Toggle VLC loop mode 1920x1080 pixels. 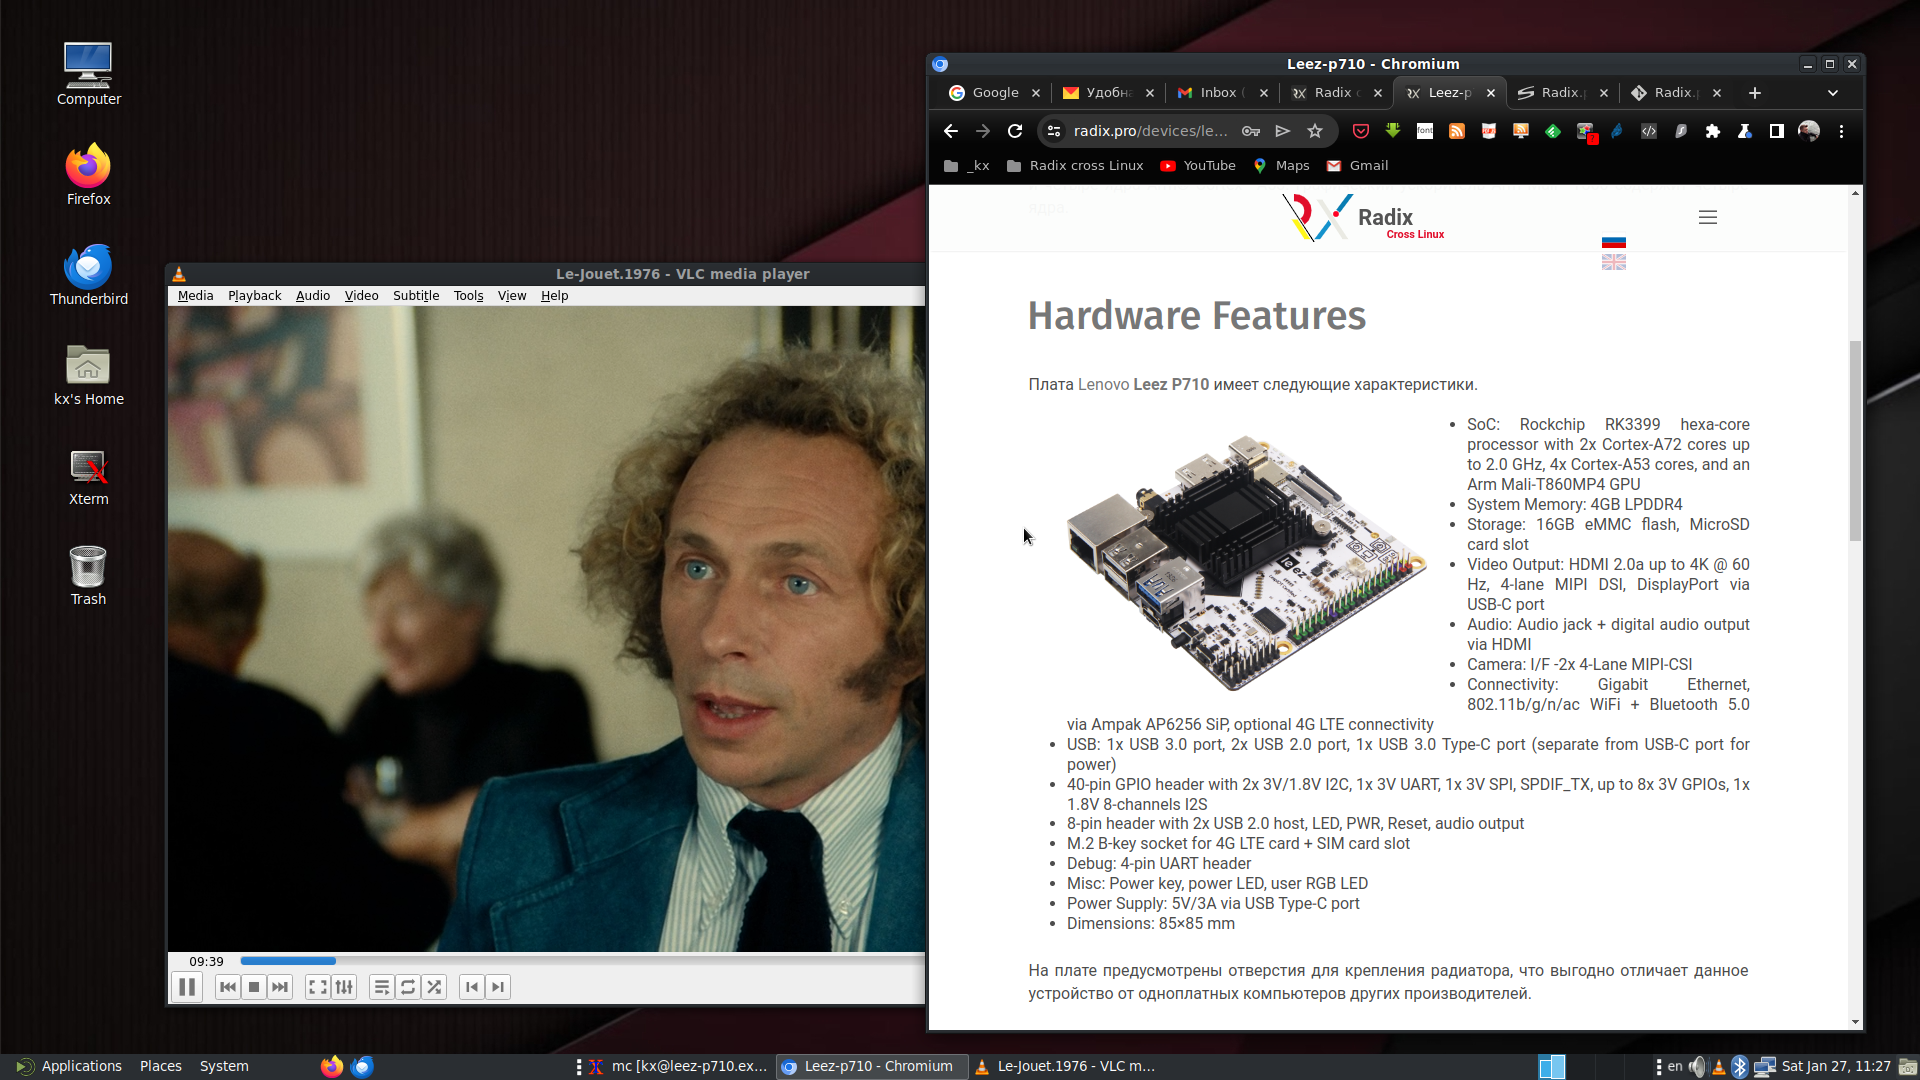coord(408,988)
